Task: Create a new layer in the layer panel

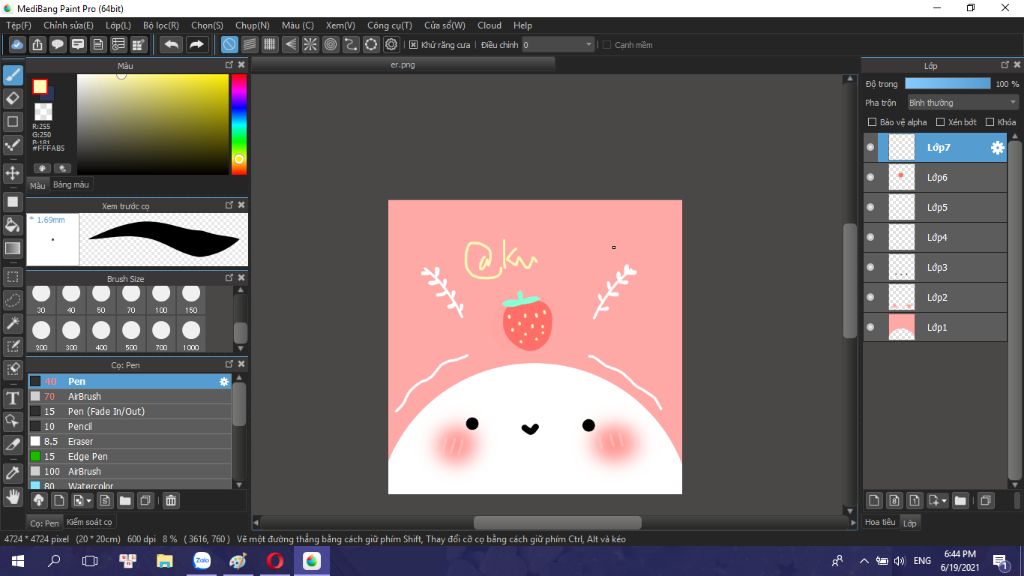Action: [x=874, y=501]
